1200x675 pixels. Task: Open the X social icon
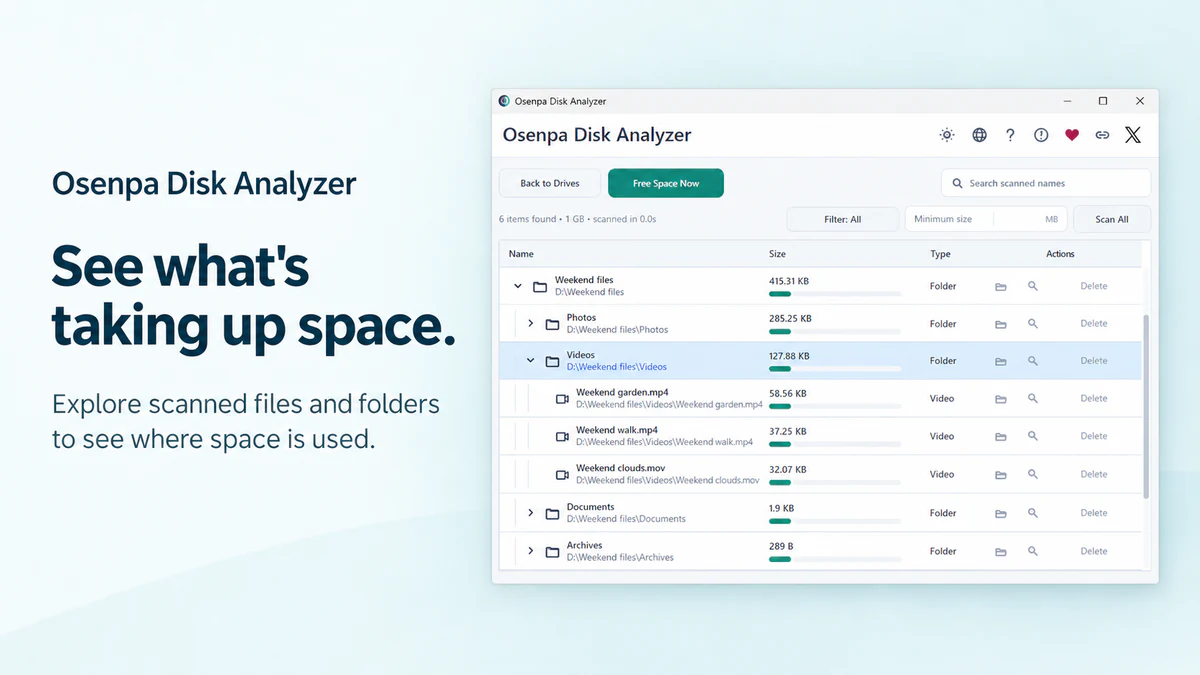pos(1132,135)
